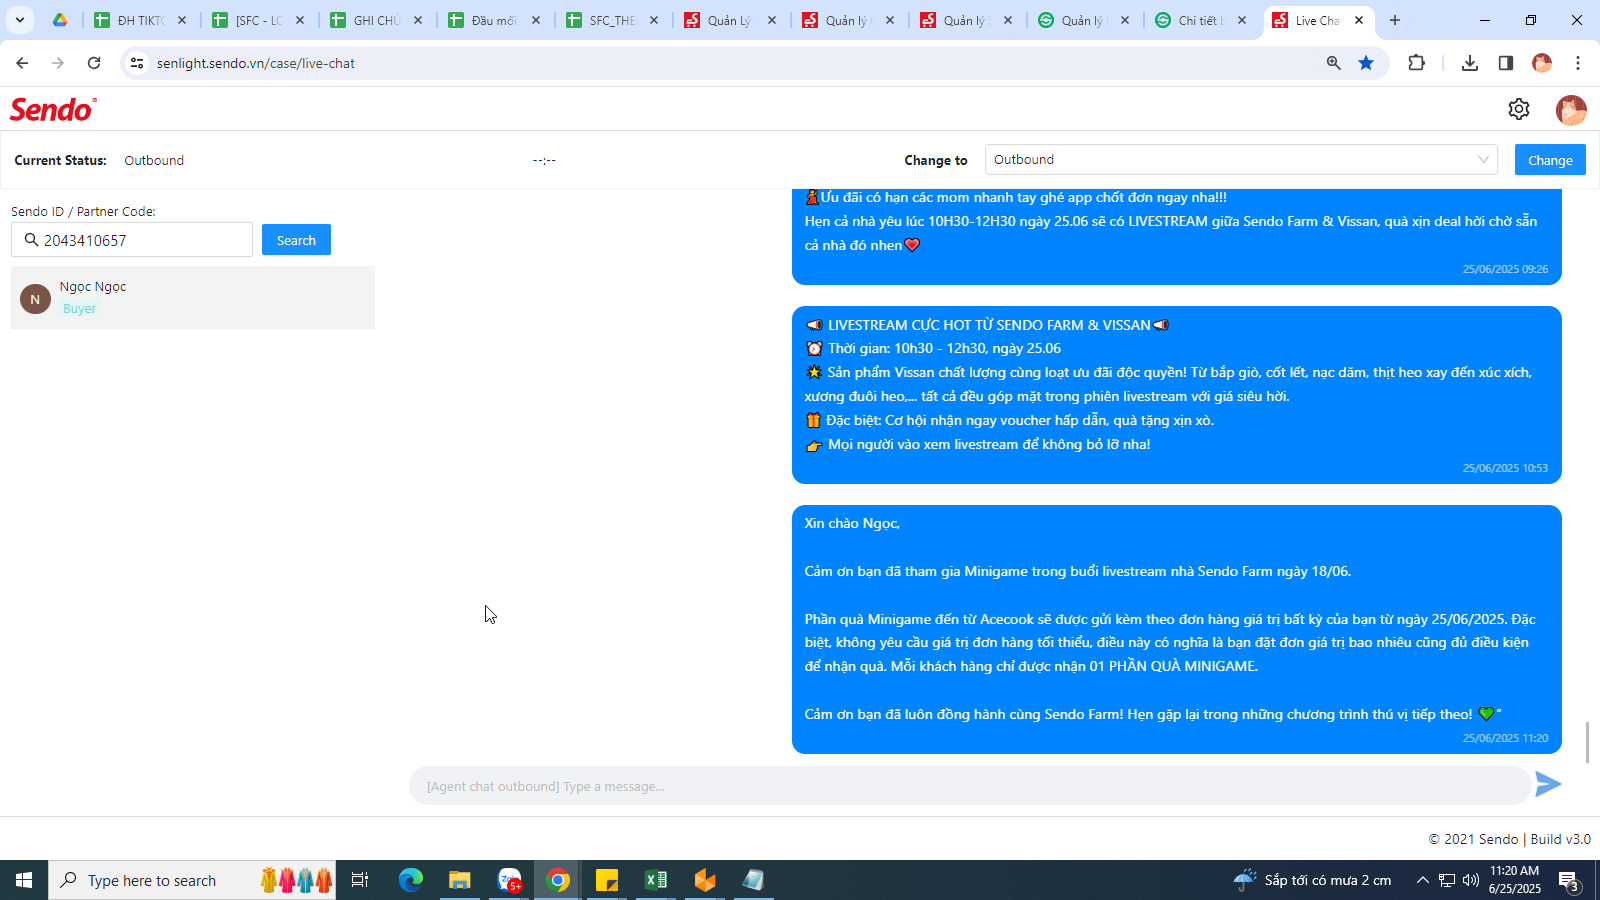The image size is (1600, 900).
Task: Reload the current page
Action: click(x=94, y=63)
